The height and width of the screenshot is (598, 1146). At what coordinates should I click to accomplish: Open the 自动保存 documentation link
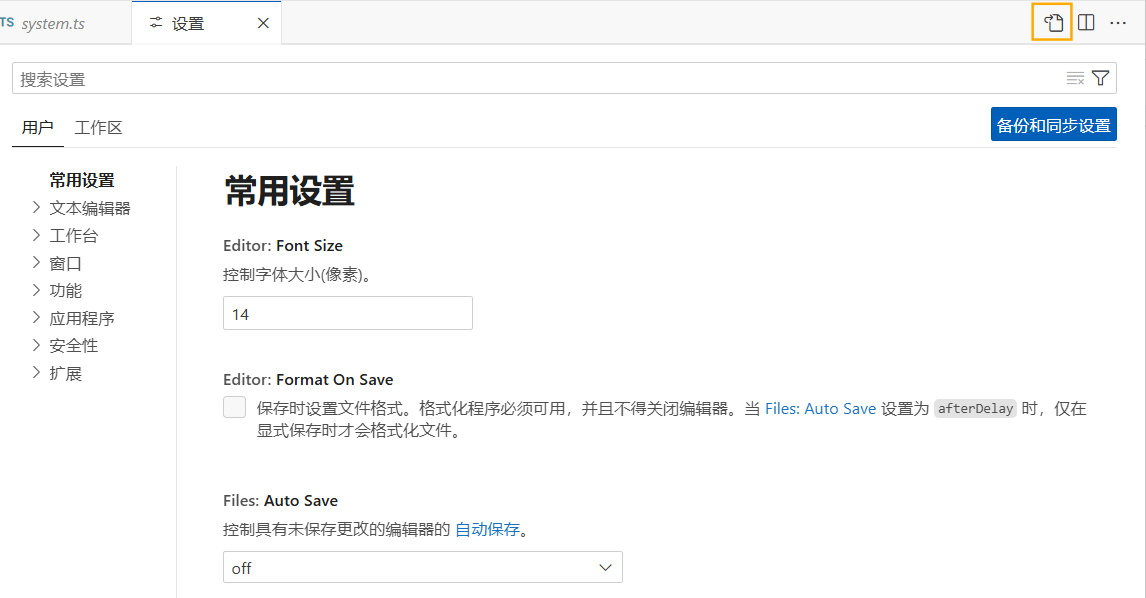(487, 529)
